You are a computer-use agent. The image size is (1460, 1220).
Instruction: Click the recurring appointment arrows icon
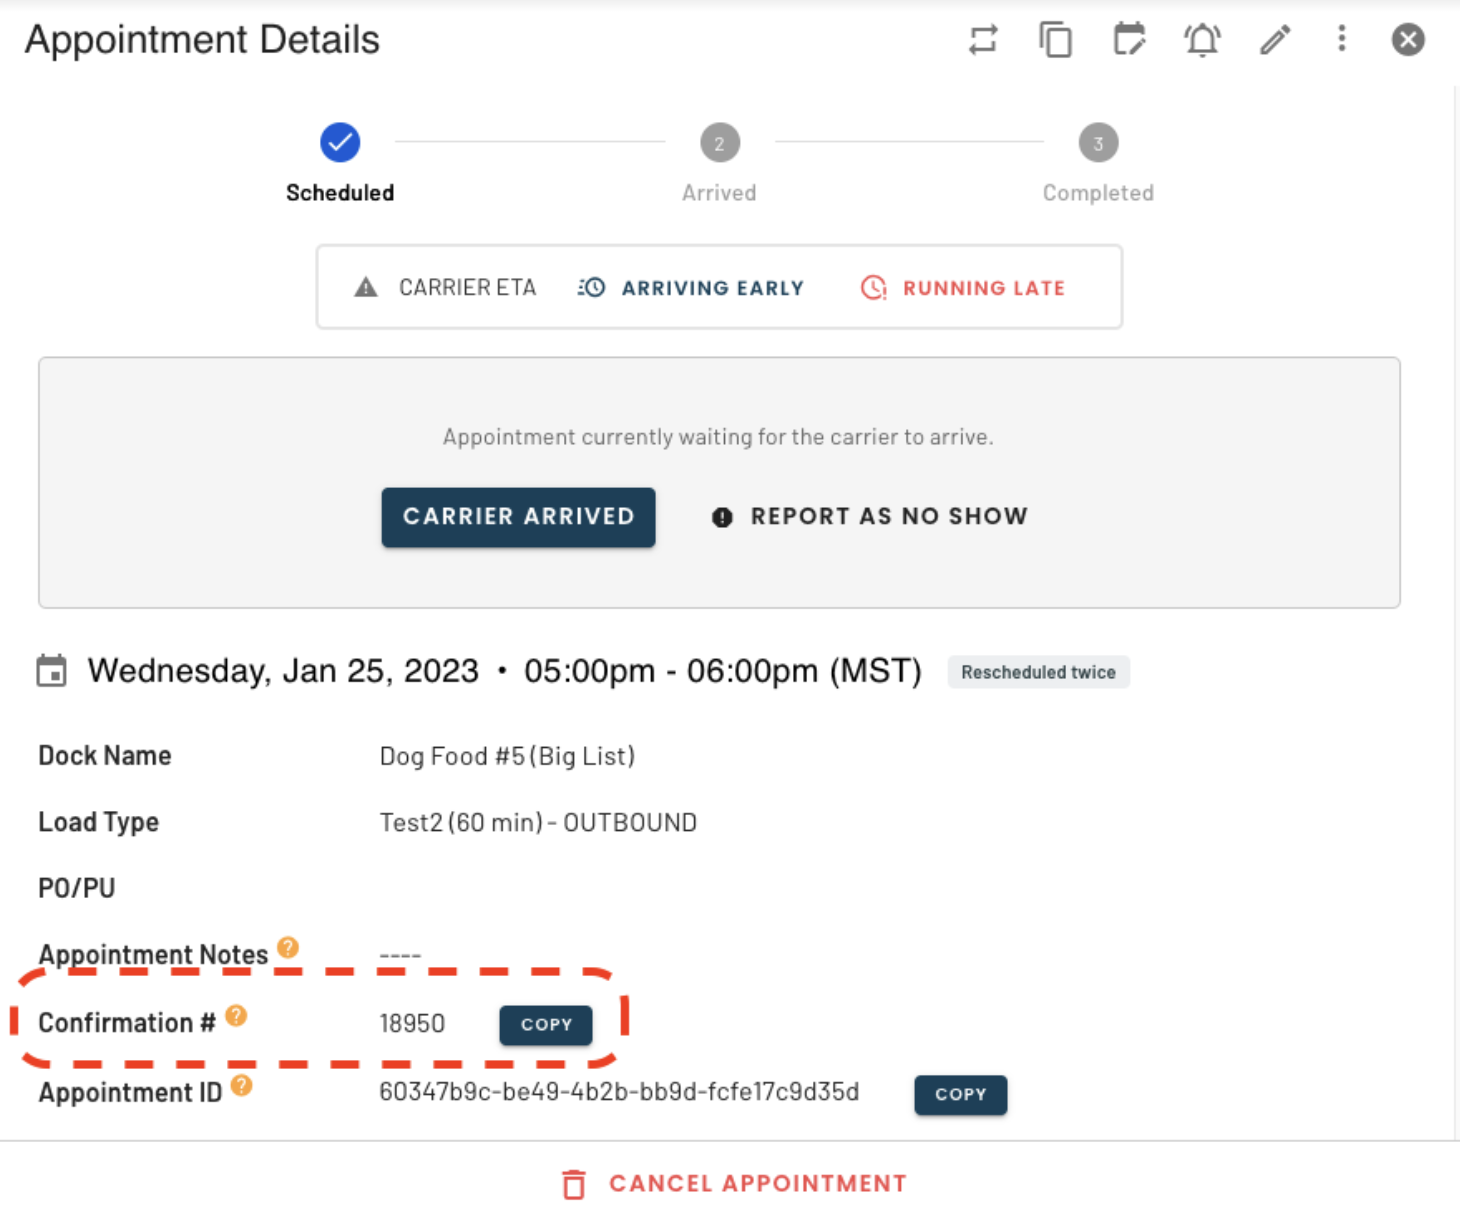click(x=983, y=40)
